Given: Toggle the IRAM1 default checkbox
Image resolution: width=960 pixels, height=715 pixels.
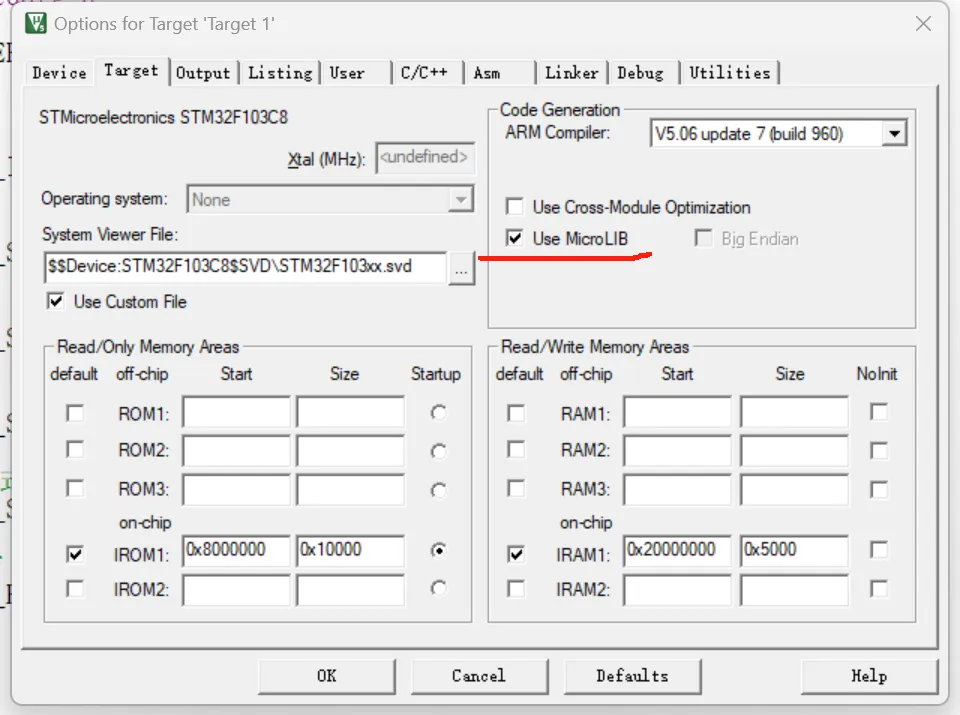Looking at the screenshot, I should [516, 554].
